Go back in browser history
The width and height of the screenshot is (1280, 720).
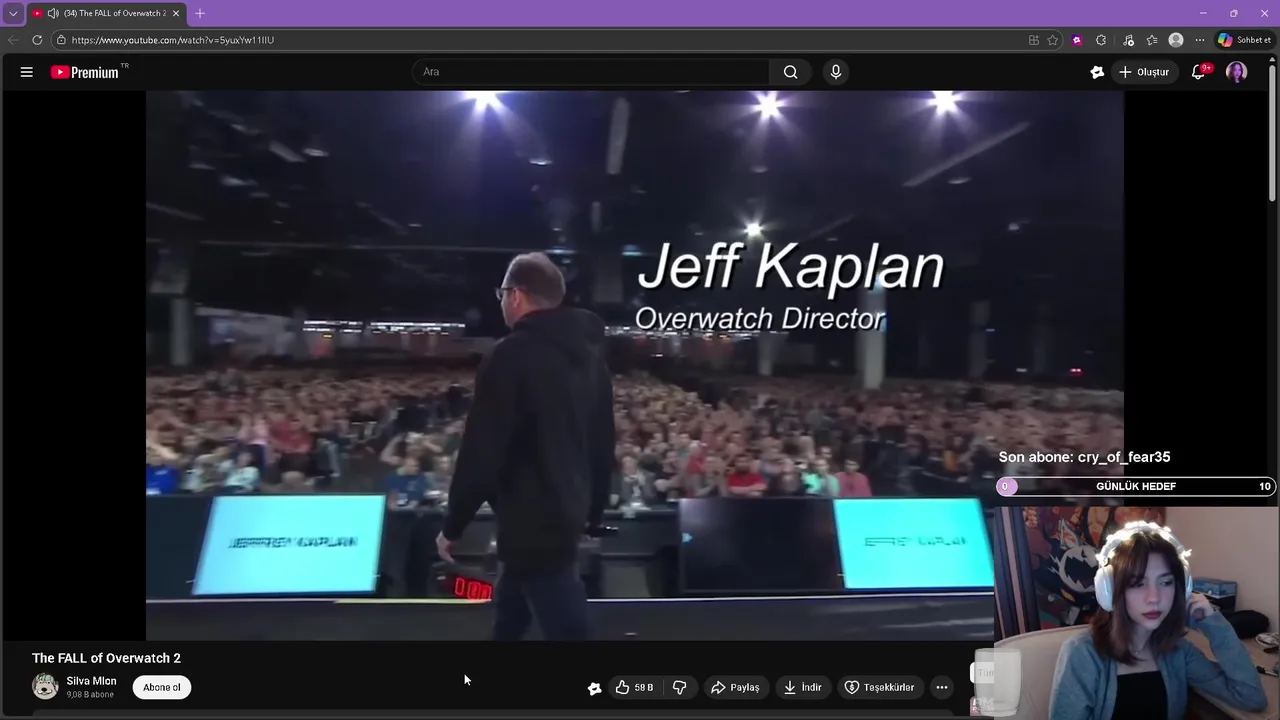click(12, 40)
